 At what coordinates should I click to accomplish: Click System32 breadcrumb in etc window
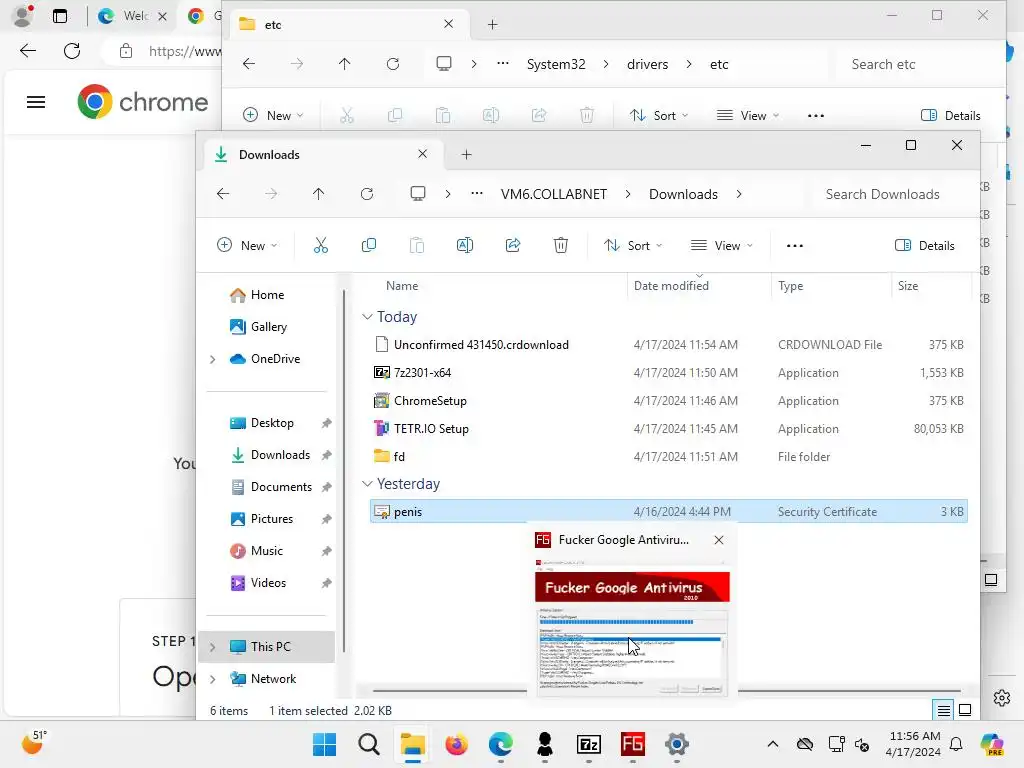(556, 64)
